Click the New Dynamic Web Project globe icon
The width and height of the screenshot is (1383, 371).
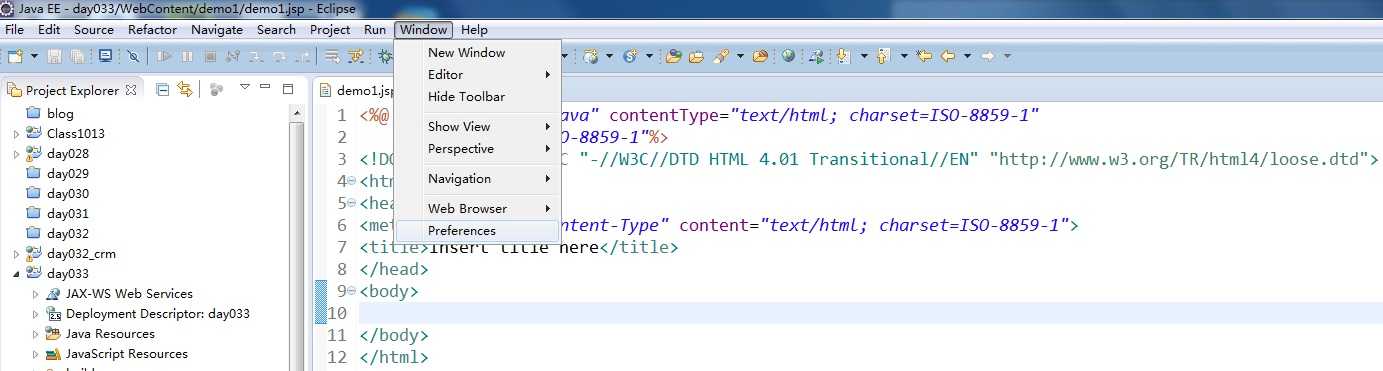590,56
